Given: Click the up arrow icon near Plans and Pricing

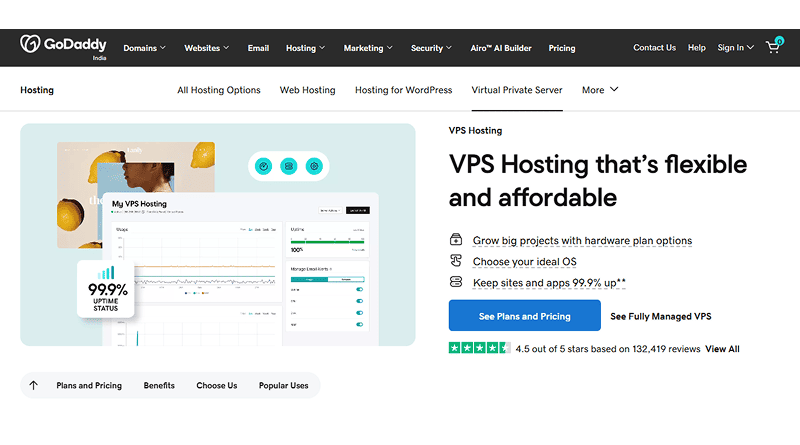Looking at the screenshot, I should click(34, 385).
